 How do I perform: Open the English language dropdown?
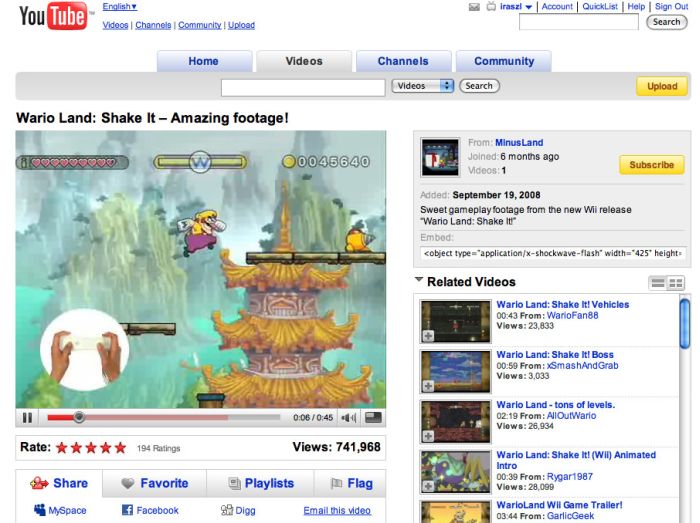pyautogui.click(x=120, y=7)
